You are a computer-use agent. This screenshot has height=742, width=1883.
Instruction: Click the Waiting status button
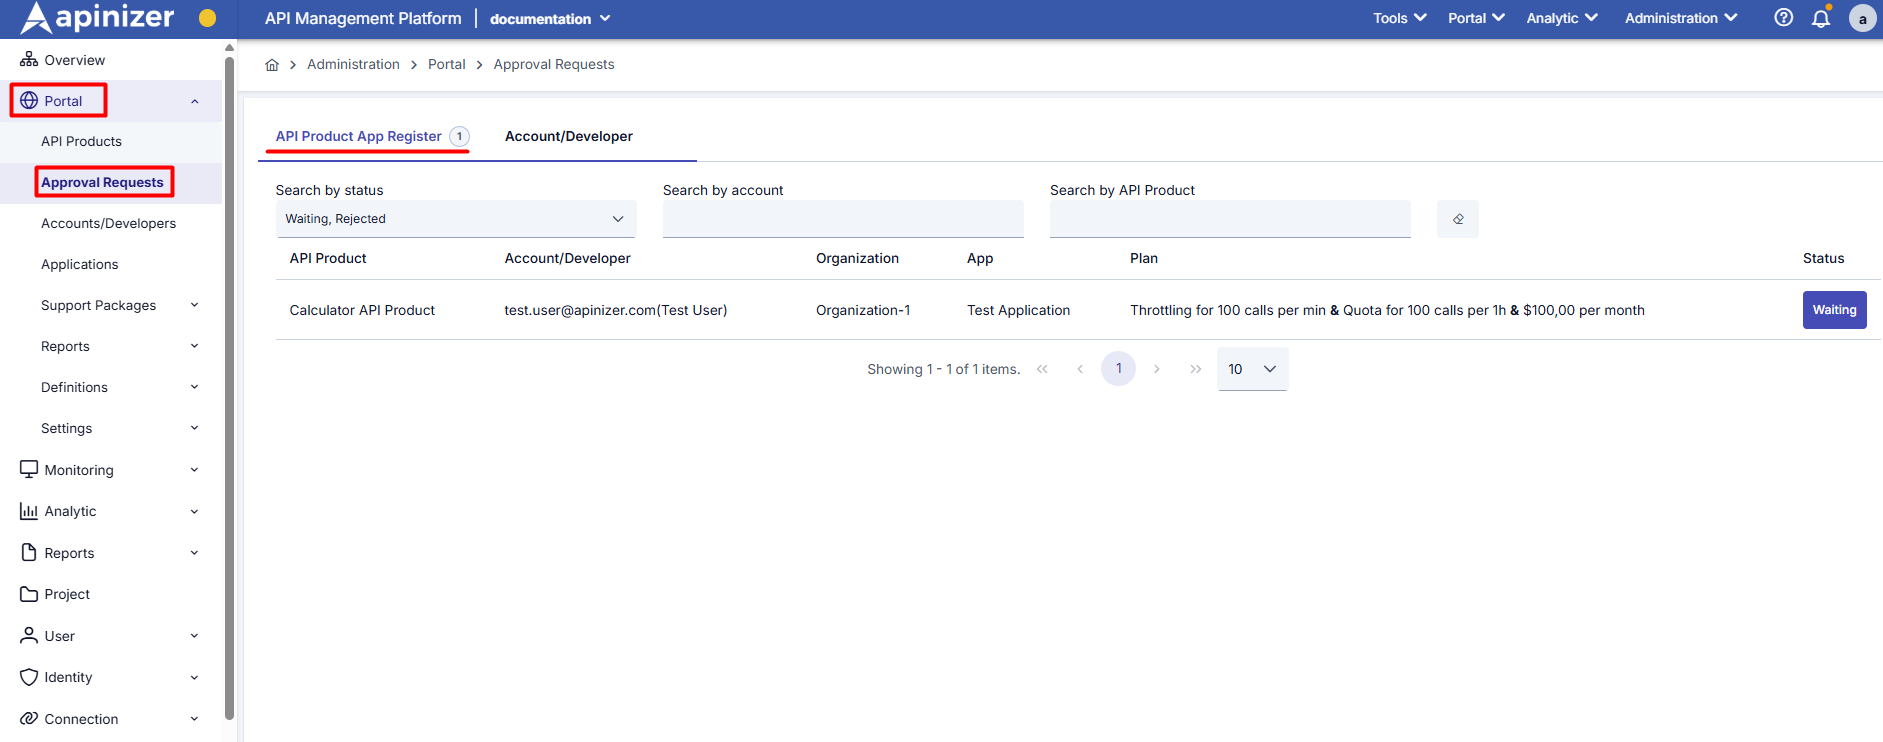1834,310
